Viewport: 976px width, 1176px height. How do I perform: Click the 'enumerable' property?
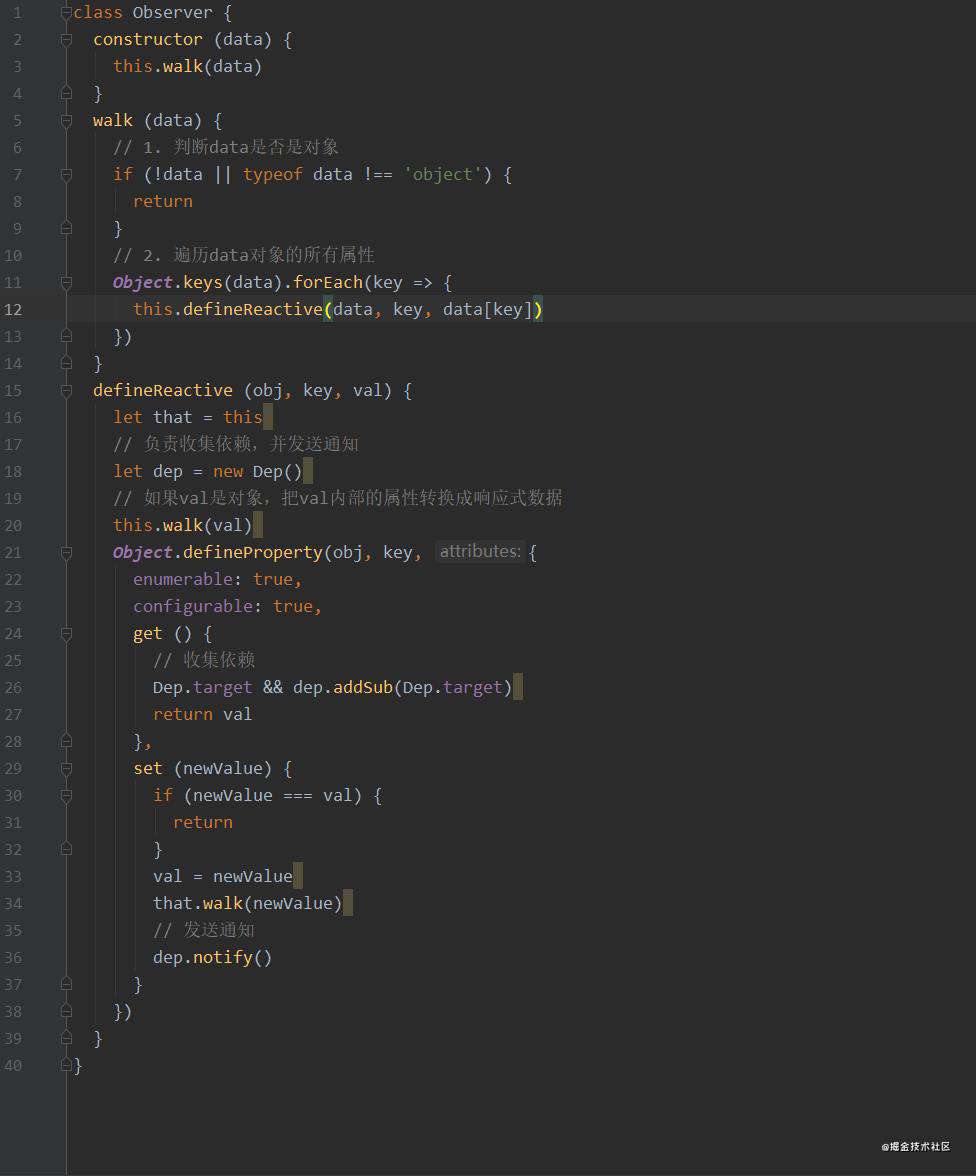click(183, 580)
